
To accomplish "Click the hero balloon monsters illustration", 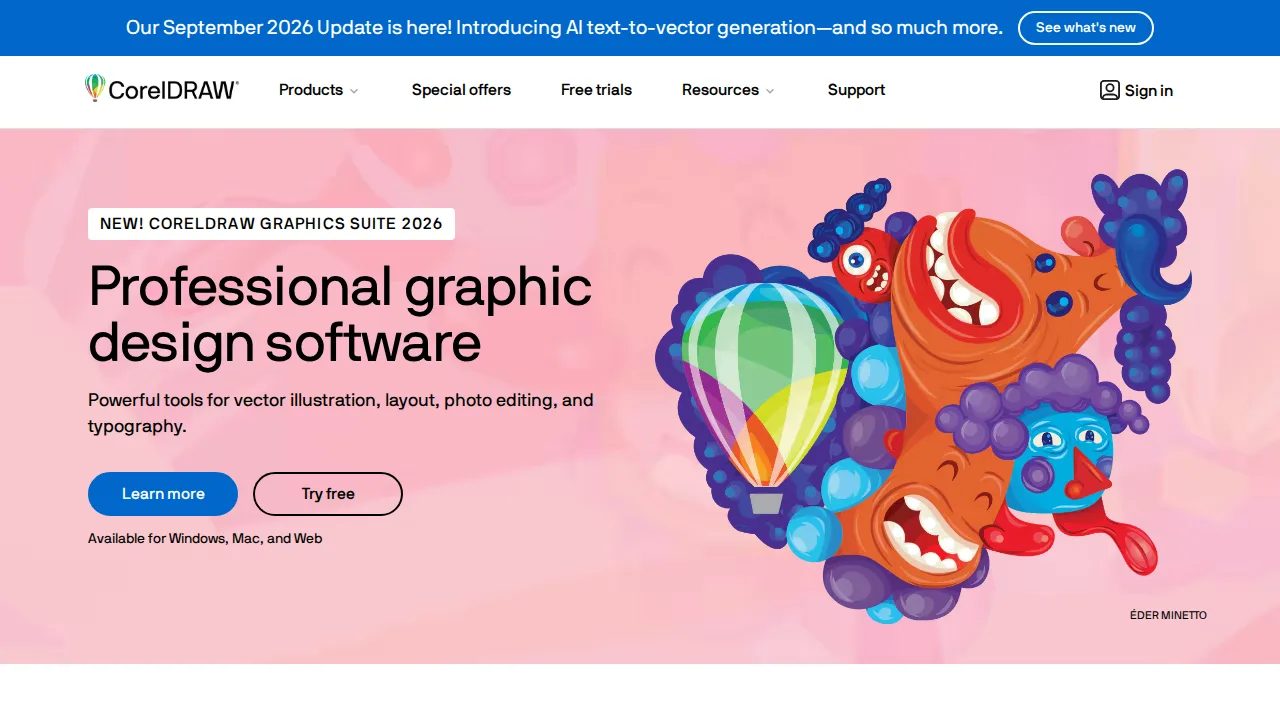I will tap(922, 396).
